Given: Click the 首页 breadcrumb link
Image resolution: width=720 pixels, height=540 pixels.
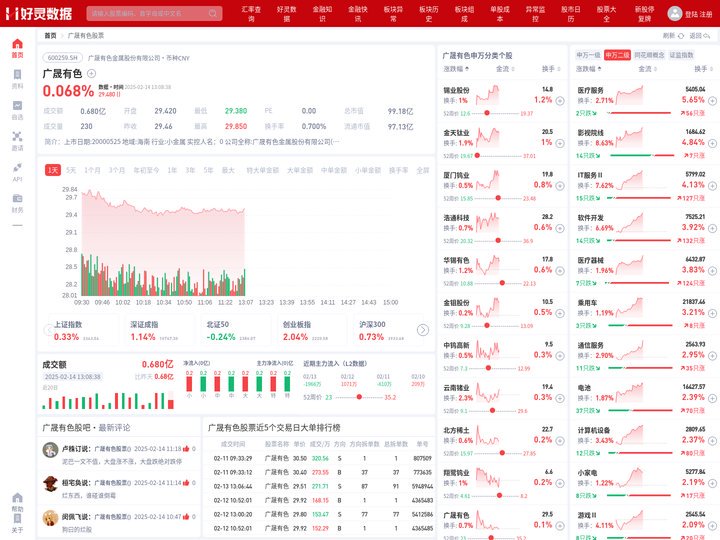Looking at the screenshot, I should click(x=50, y=35).
